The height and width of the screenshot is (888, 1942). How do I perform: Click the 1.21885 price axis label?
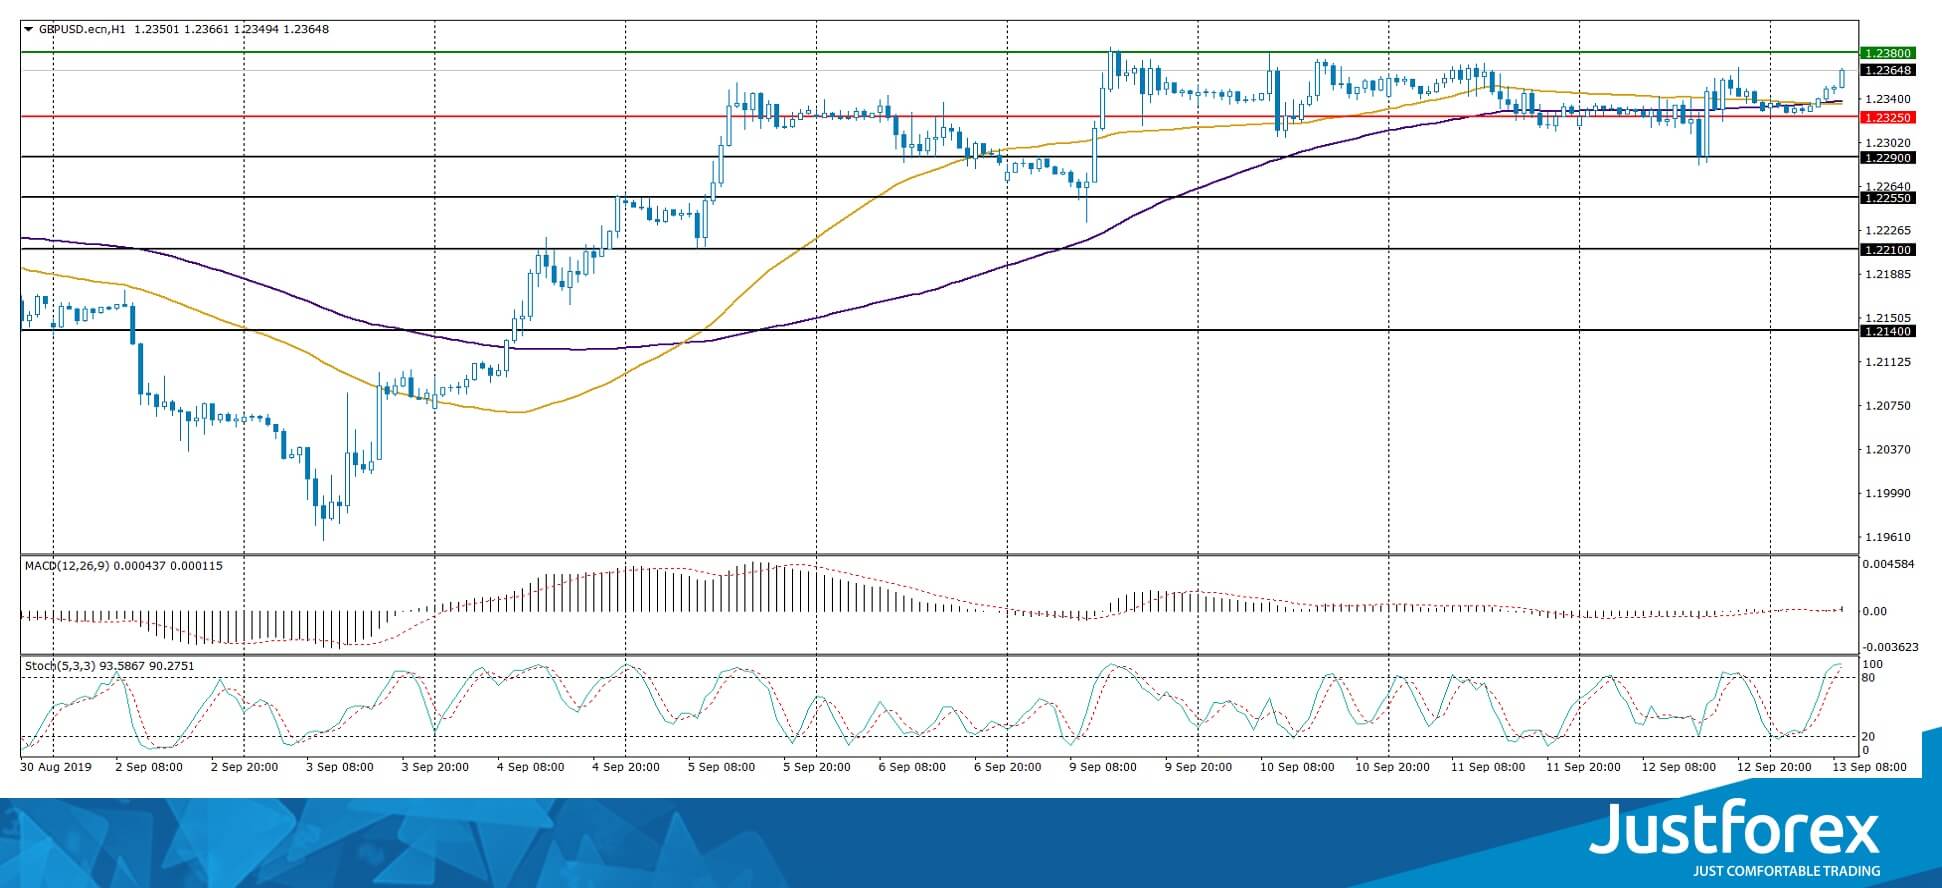point(1887,274)
